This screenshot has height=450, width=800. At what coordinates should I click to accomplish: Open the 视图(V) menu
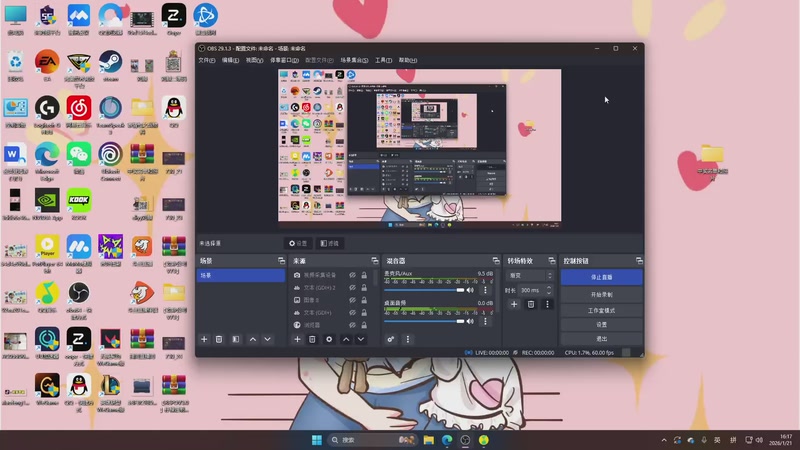[255, 60]
